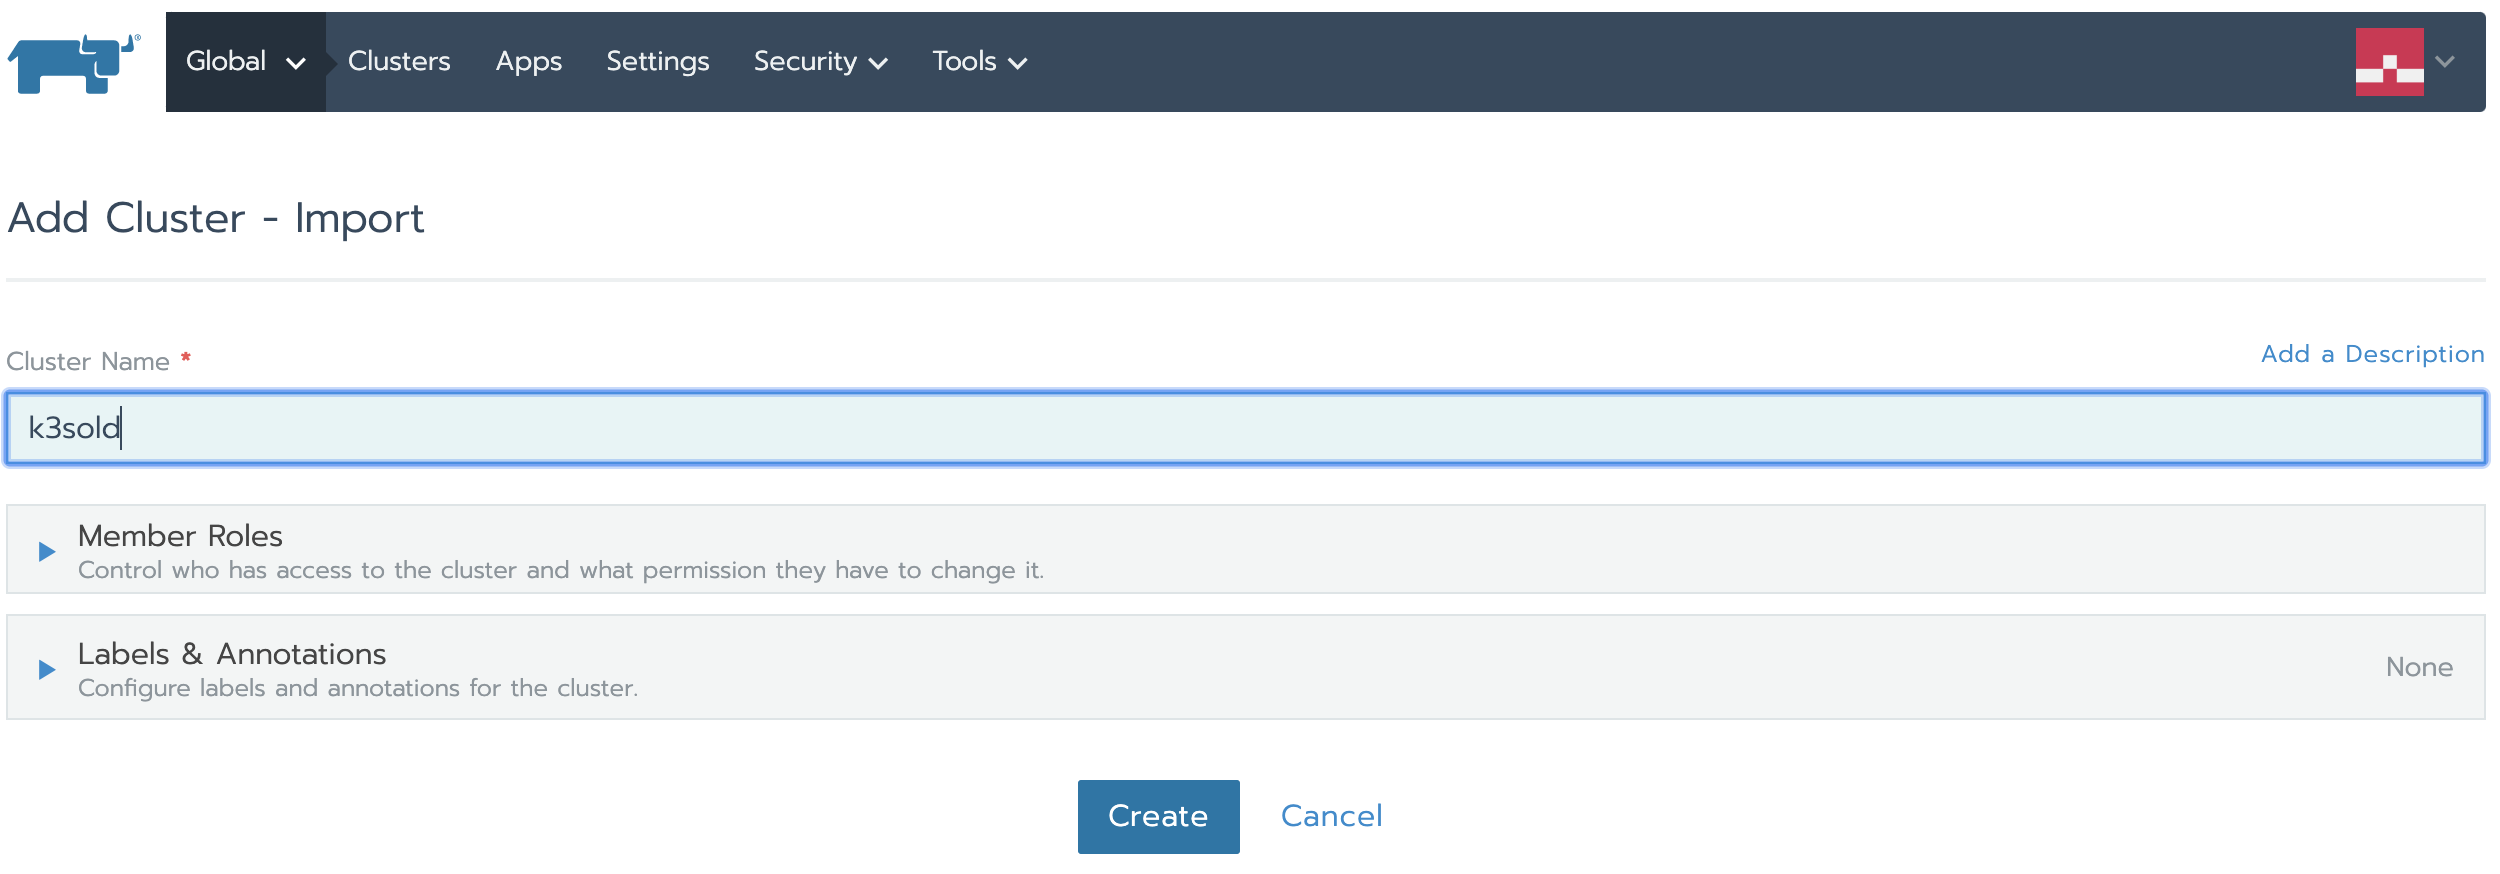Expand Labels & Annotations triangle arrow
Image resolution: width=2500 pixels, height=874 pixels.
point(46,669)
